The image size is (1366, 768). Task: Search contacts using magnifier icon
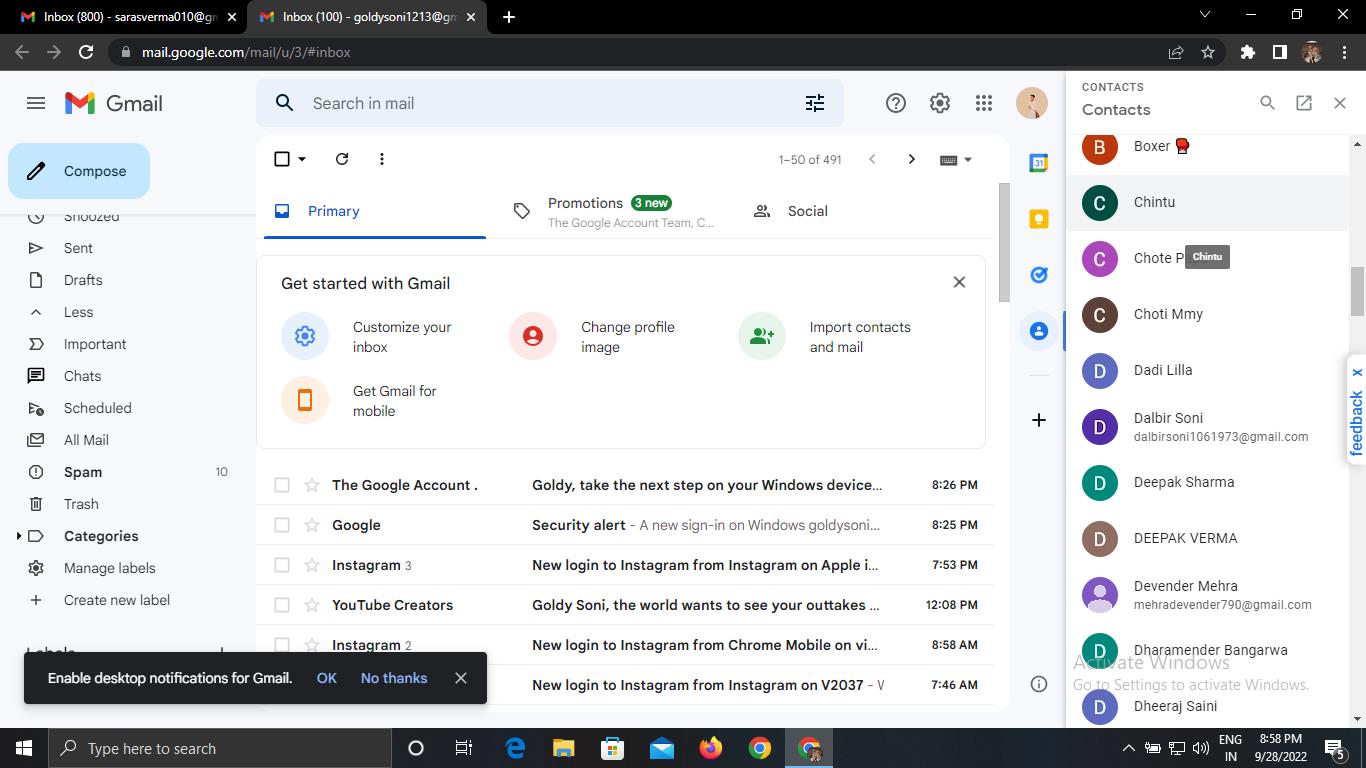point(1267,102)
